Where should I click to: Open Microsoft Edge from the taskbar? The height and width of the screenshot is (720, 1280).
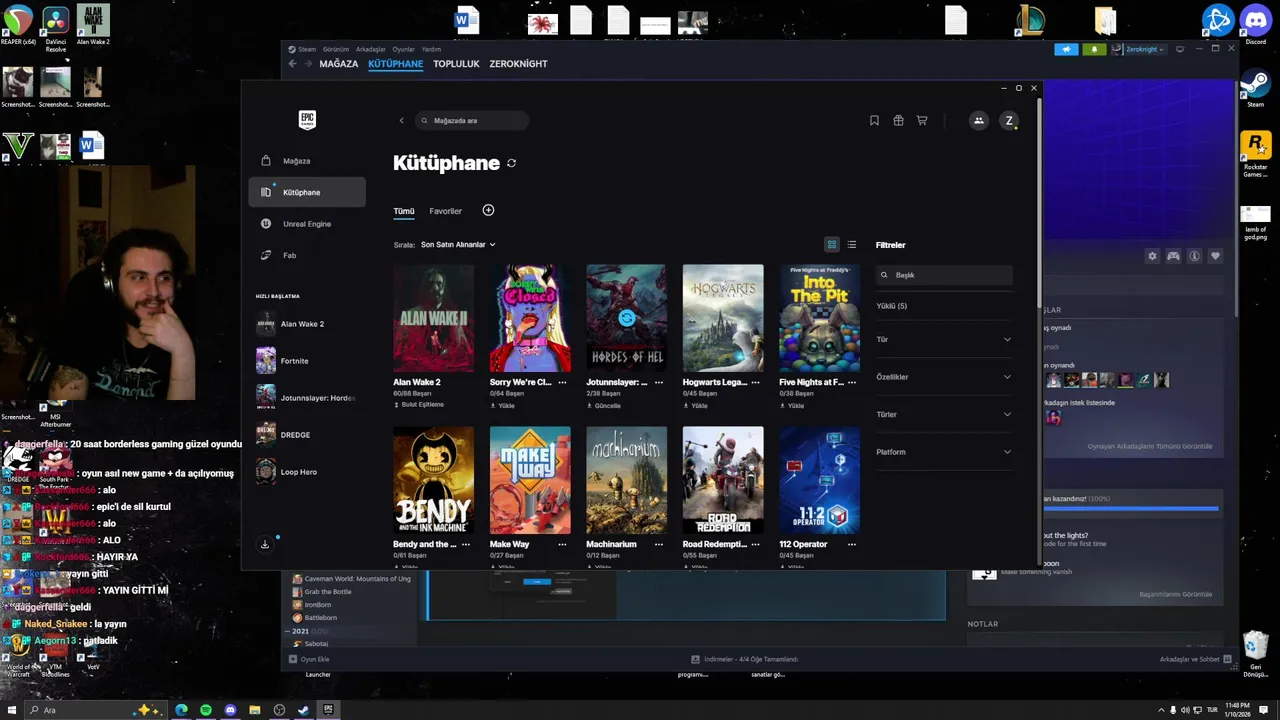(181, 710)
